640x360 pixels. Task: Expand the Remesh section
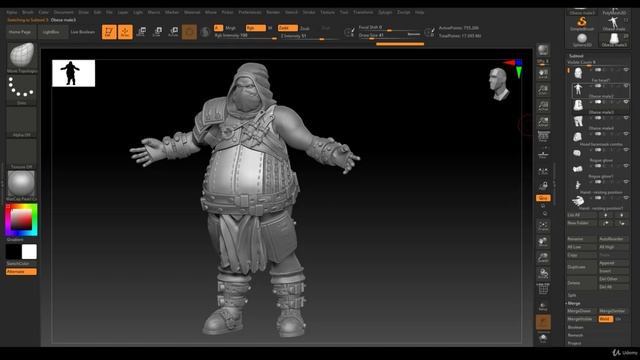click(575, 335)
